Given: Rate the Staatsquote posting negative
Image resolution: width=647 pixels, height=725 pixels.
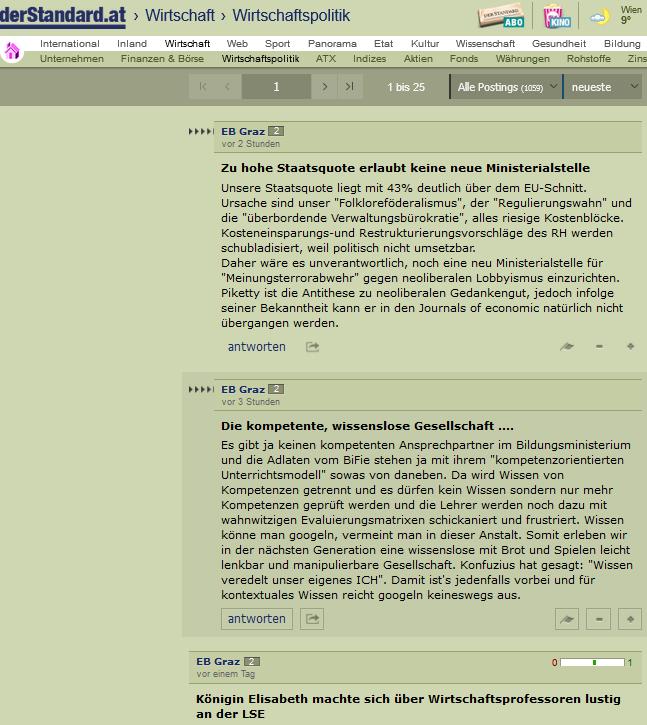Looking at the screenshot, I should click(599, 346).
